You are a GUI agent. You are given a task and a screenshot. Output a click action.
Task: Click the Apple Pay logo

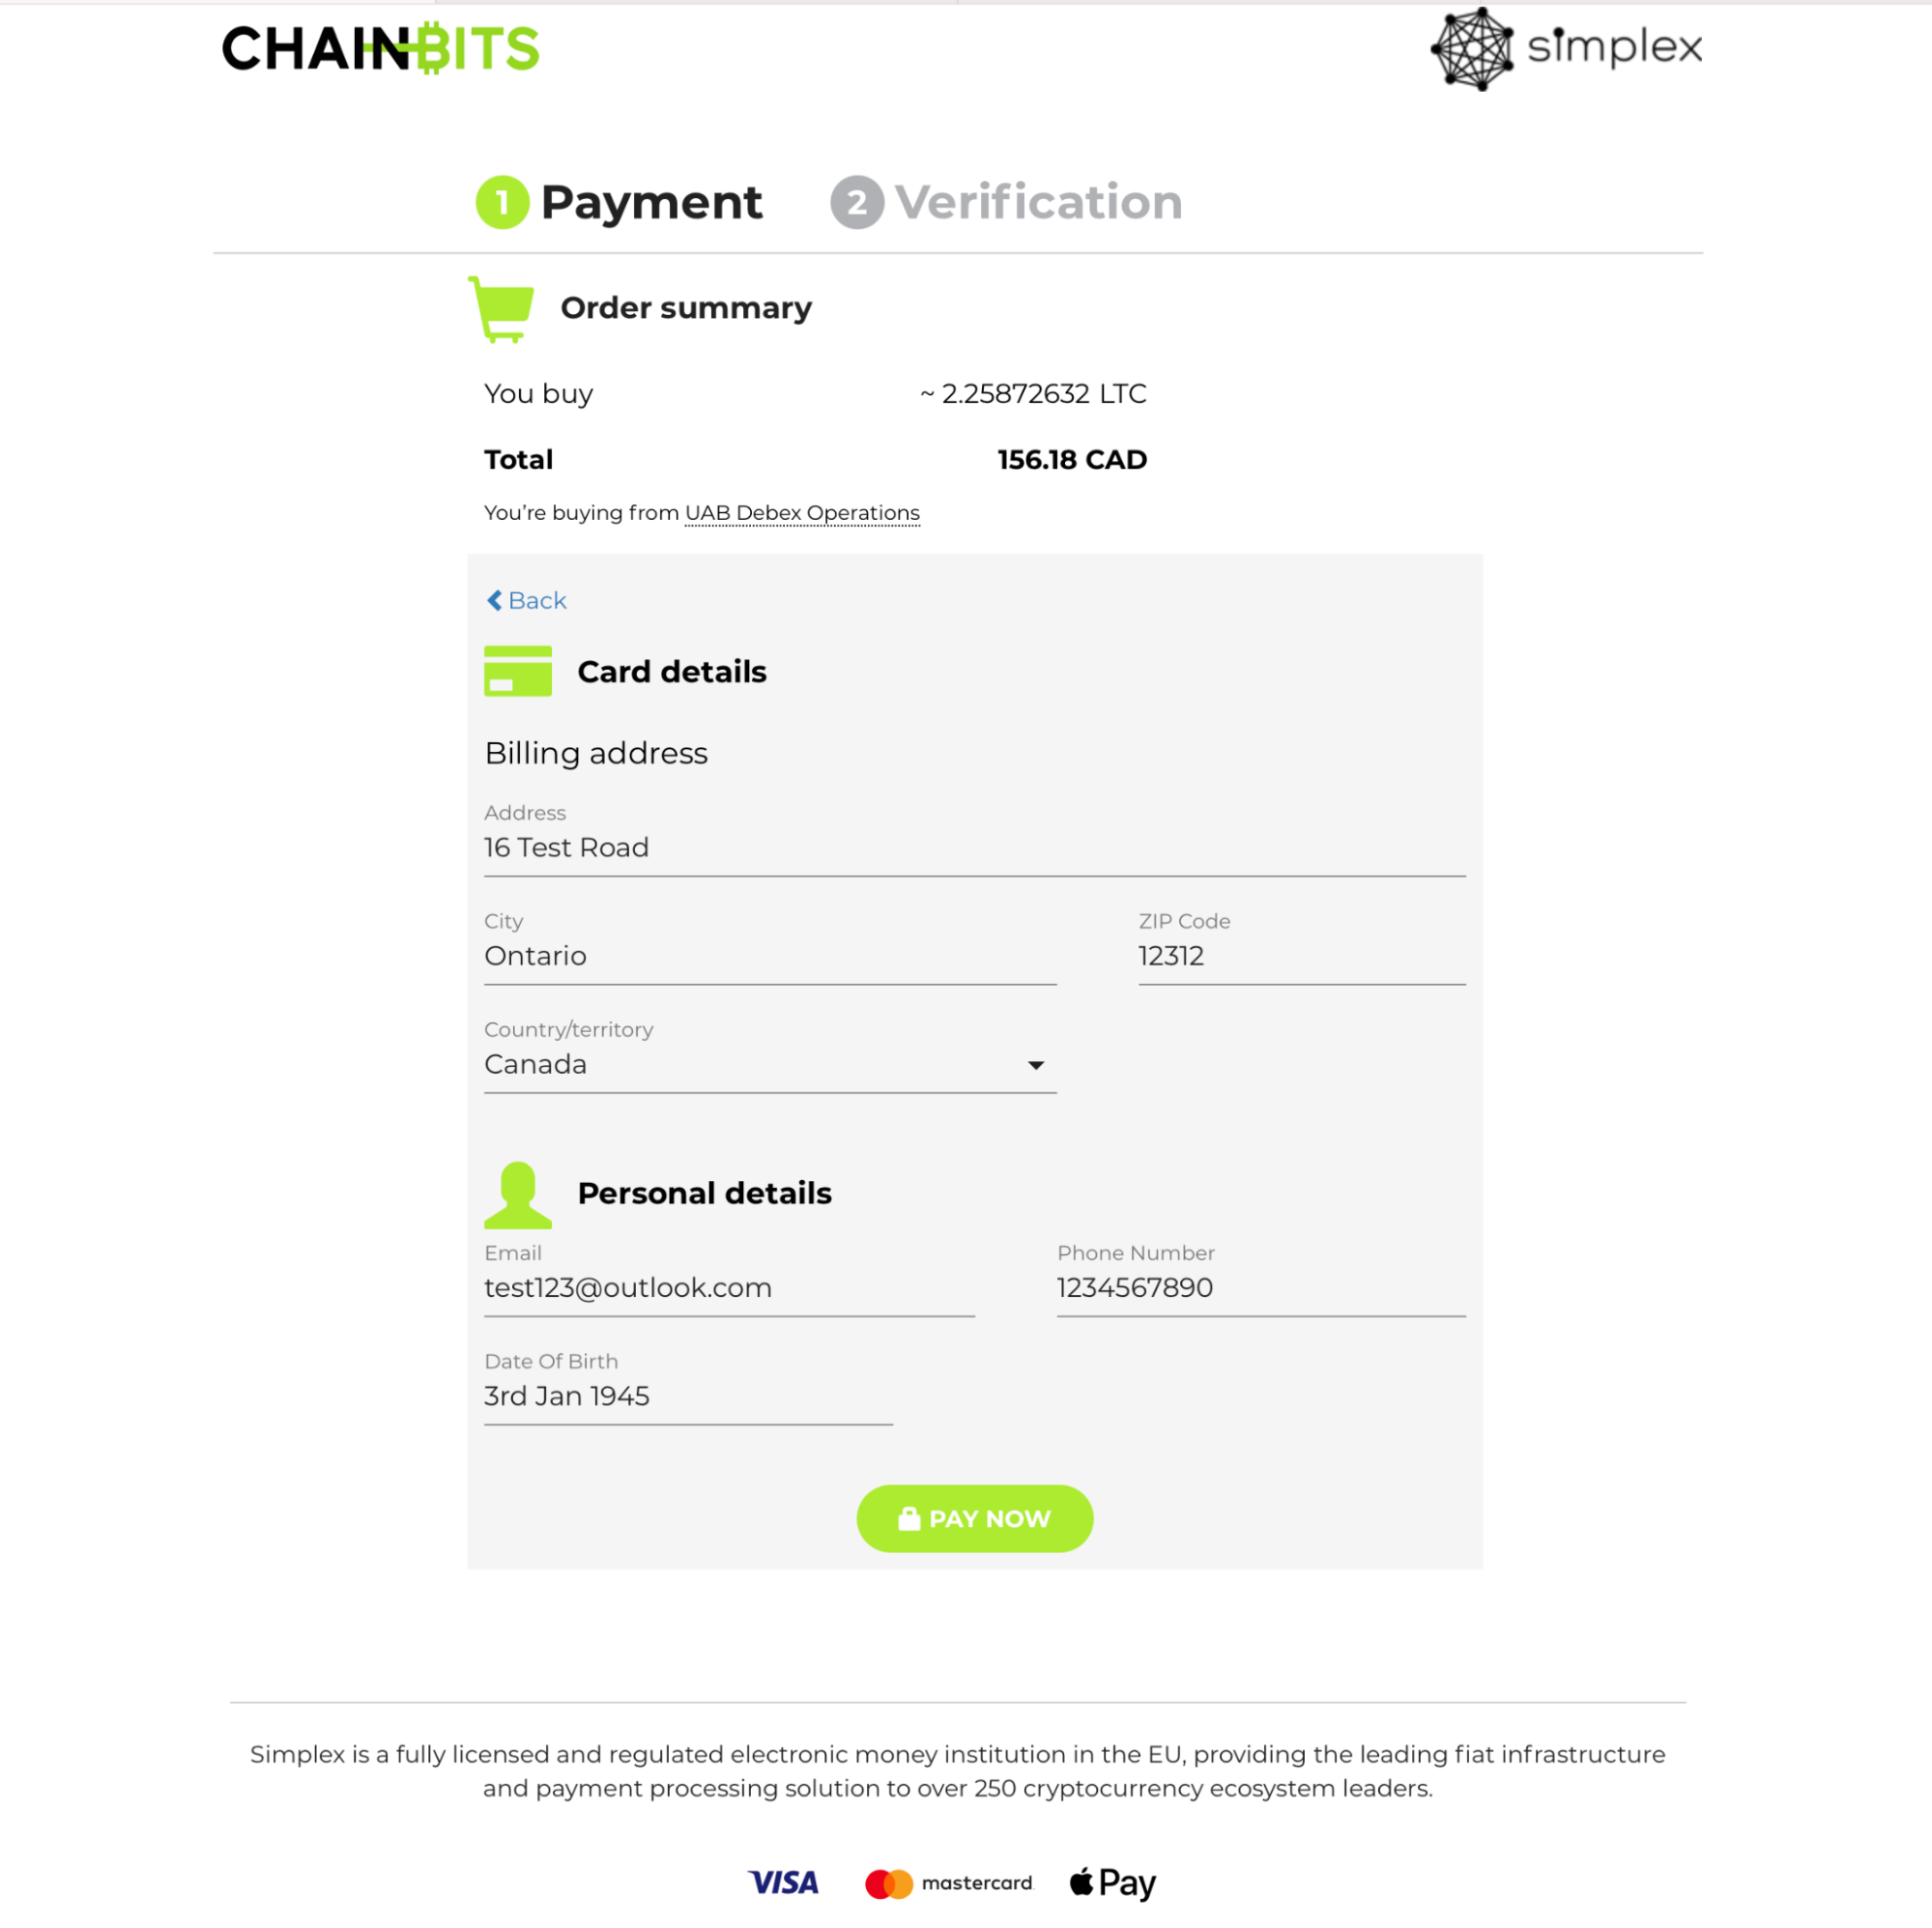pyautogui.click(x=1112, y=1883)
